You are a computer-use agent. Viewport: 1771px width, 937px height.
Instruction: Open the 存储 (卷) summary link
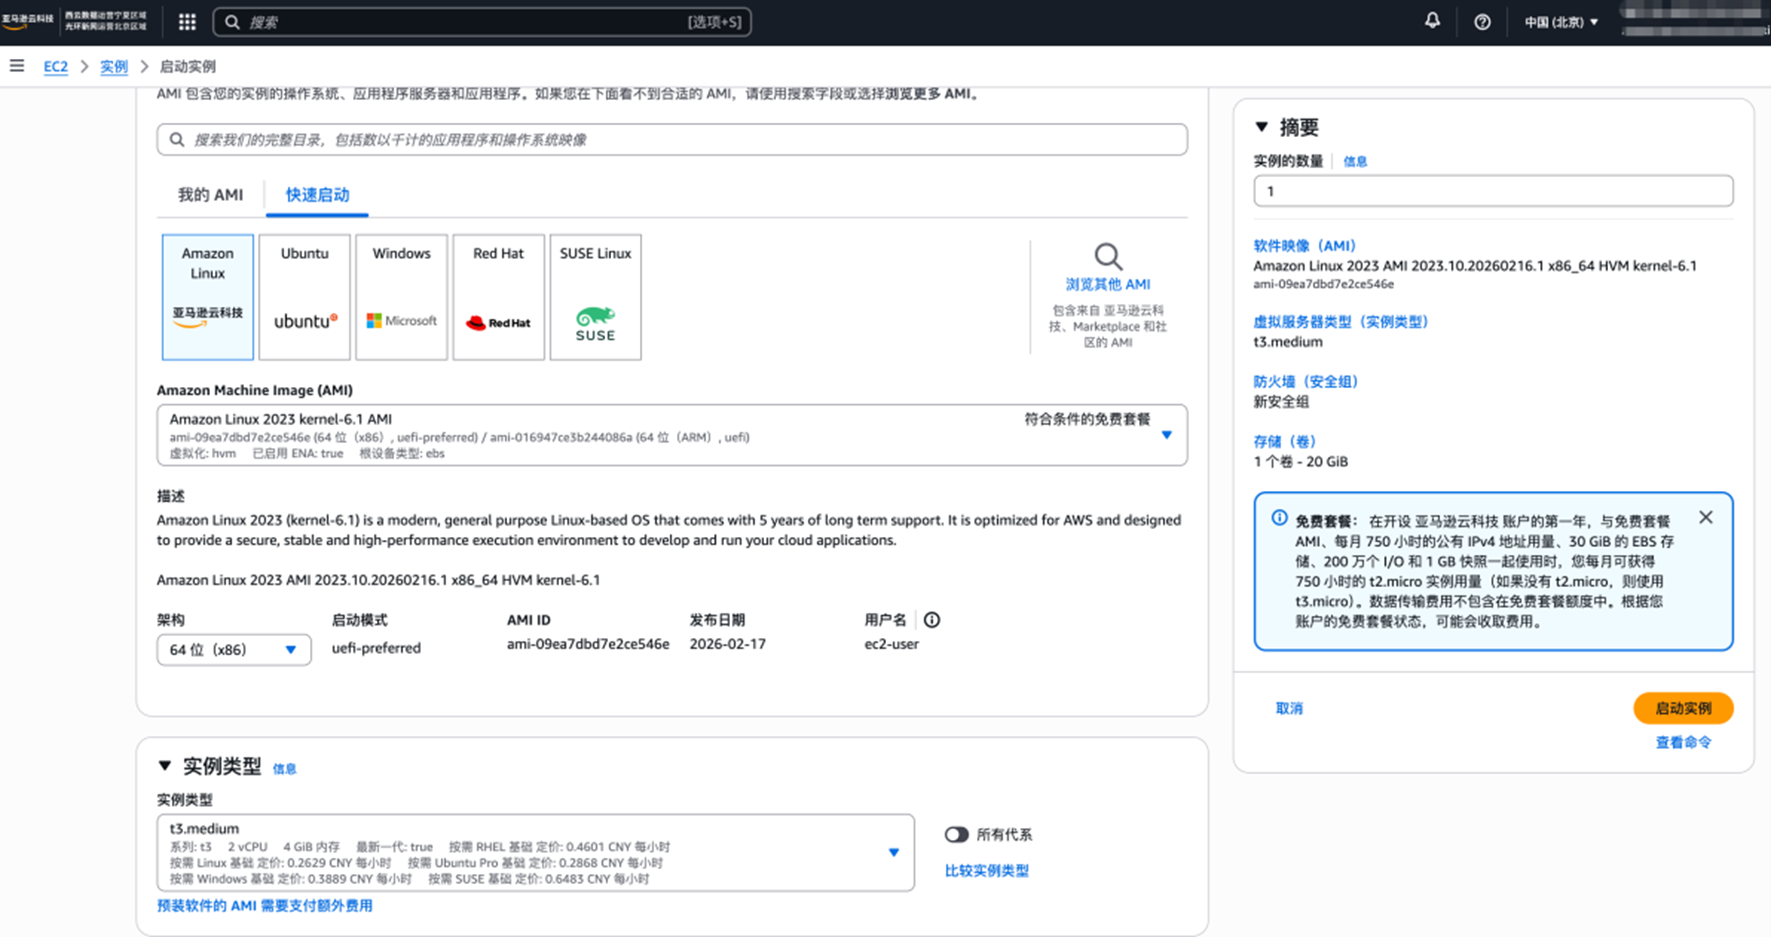[x=1285, y=441]
